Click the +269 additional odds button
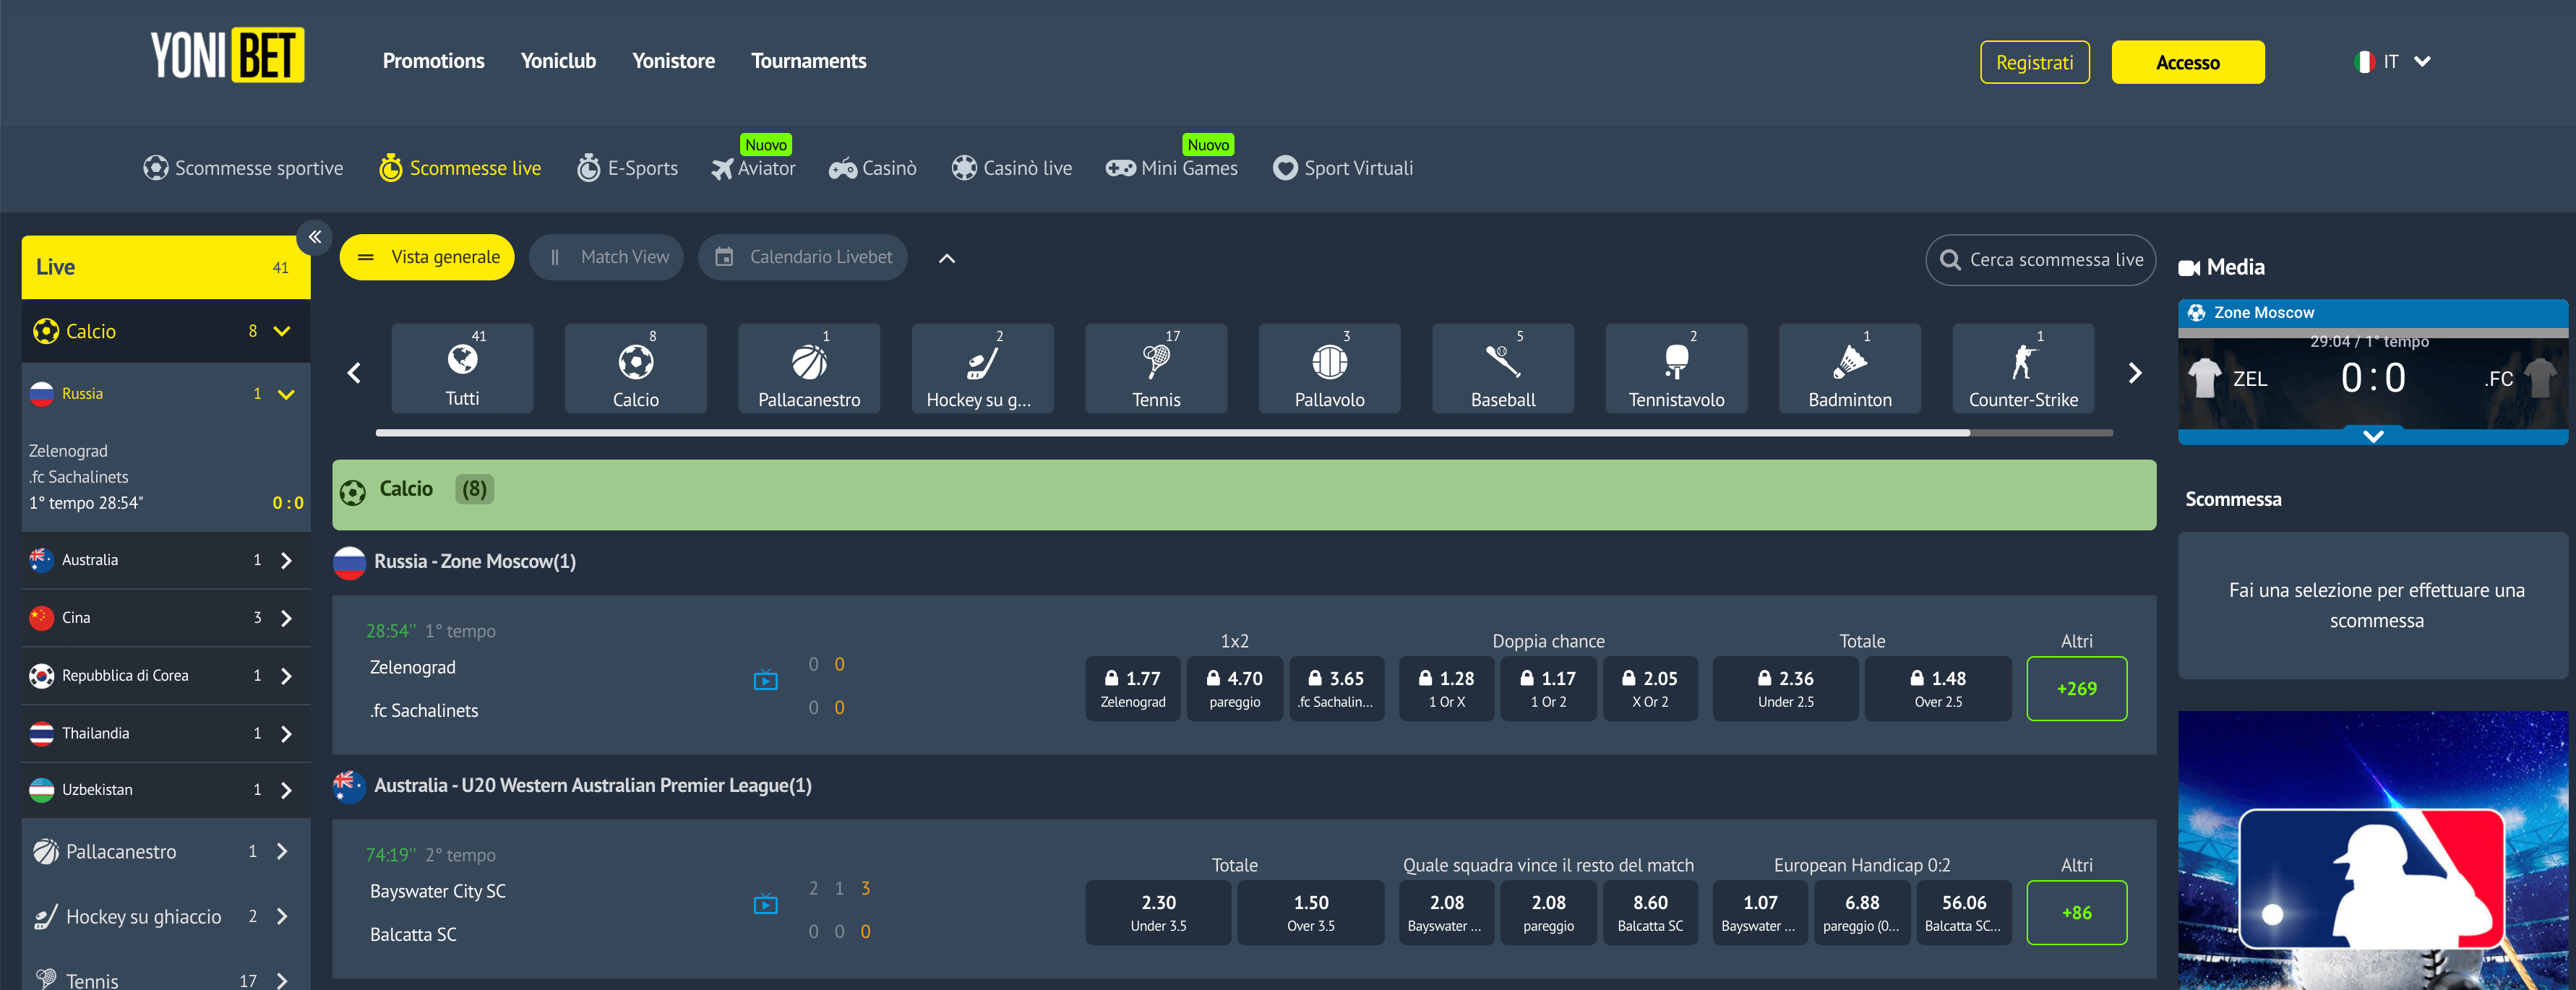Image resolution: width=2576 pixels, height=990 pixels. (x=2076, y=688)
